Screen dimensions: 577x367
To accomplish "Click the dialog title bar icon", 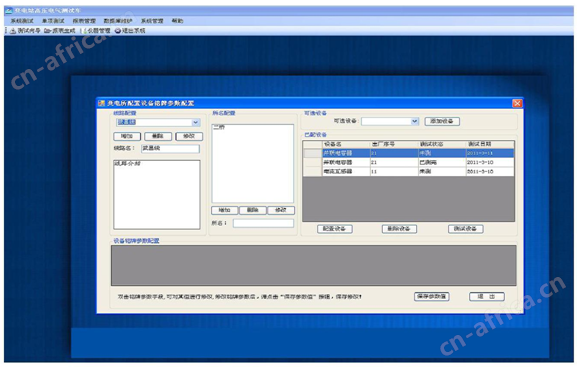I will pyautogui.click(x=102, y=103).
